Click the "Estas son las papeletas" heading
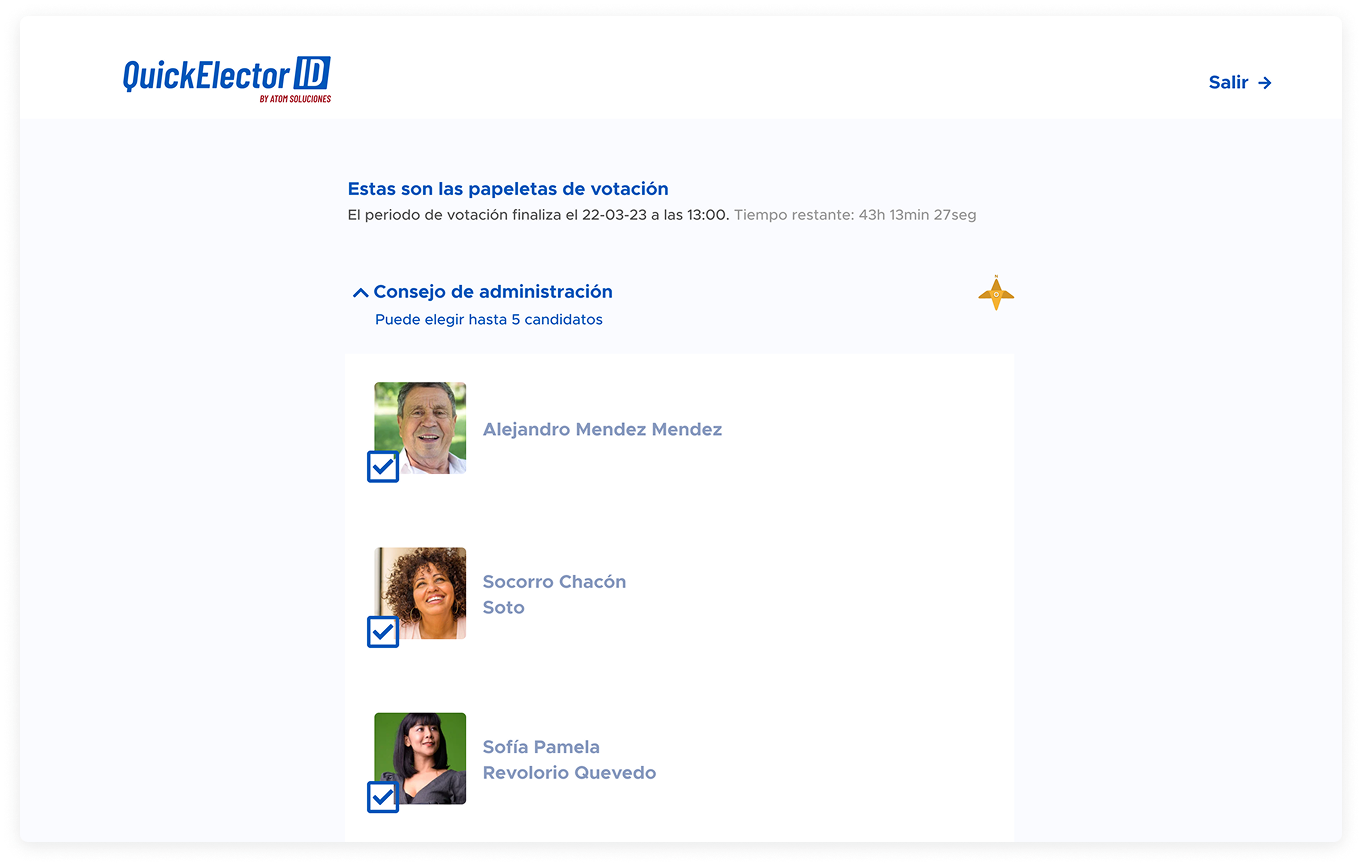The width and height of the screenshot is (1362, 866). point(508,189)
